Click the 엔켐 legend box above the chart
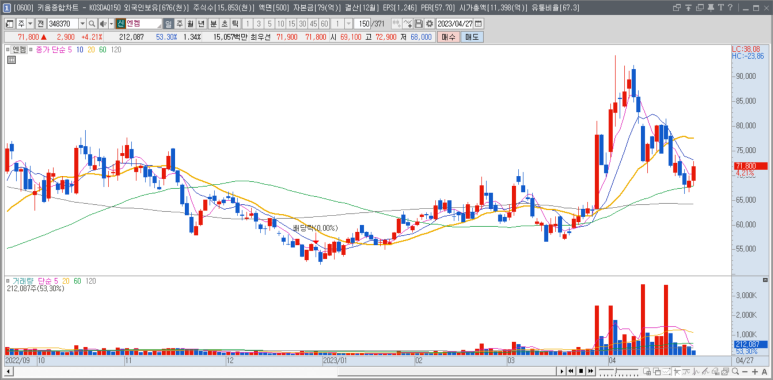This screenshot has height=380, width=773. point(19,50)
